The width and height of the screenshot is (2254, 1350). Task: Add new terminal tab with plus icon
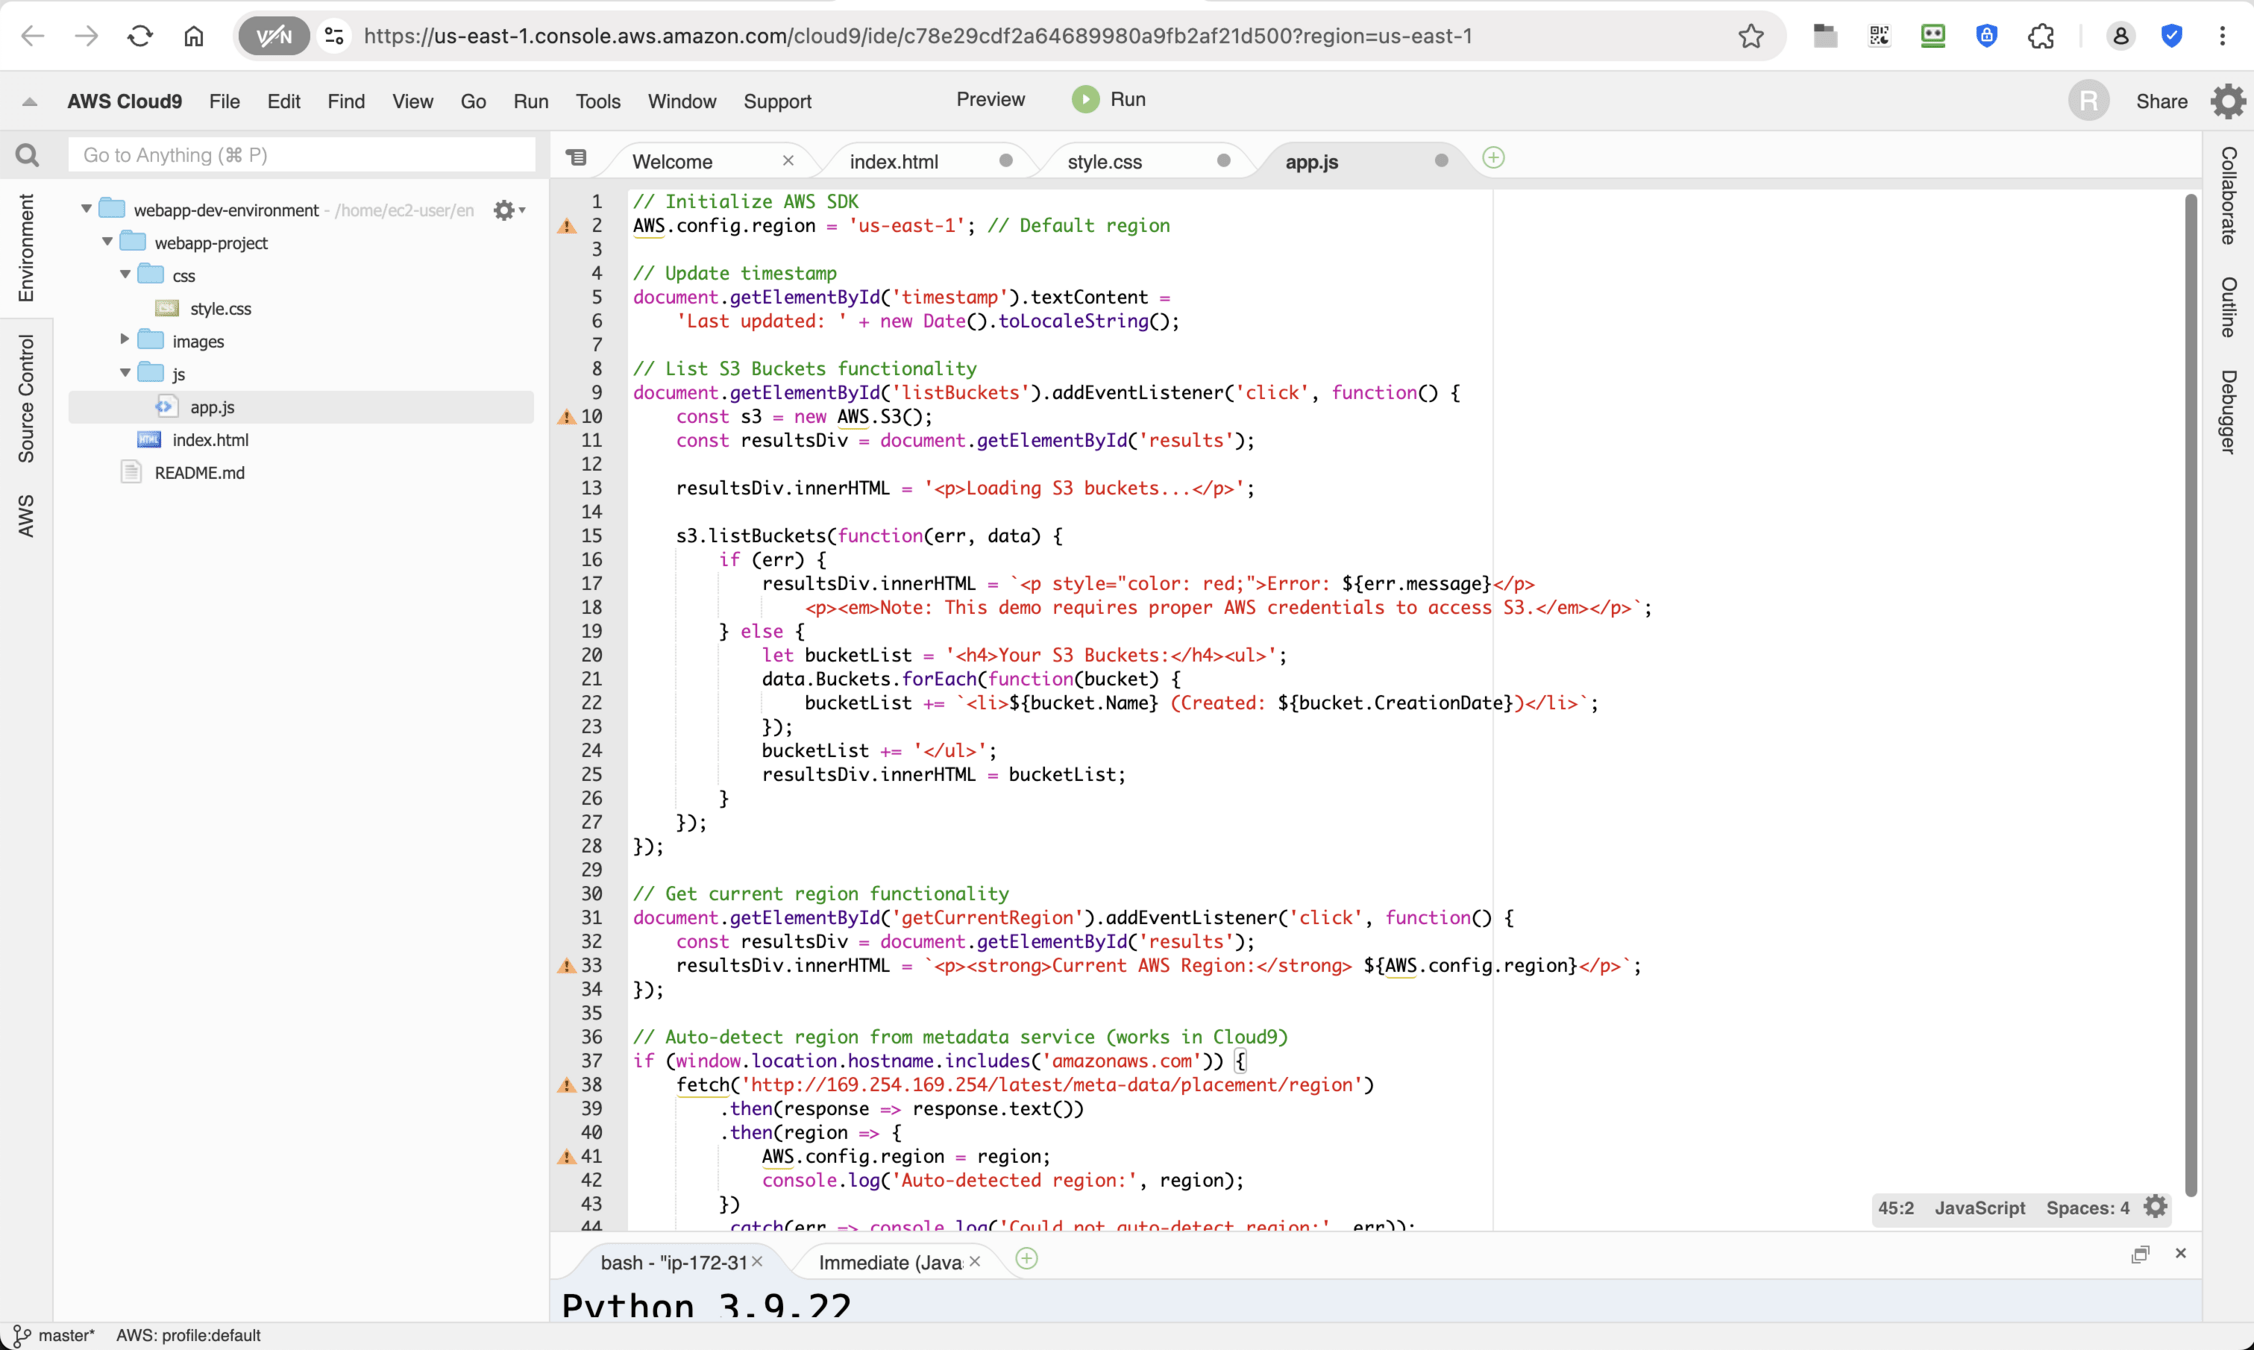[x=1026, y=1259]
